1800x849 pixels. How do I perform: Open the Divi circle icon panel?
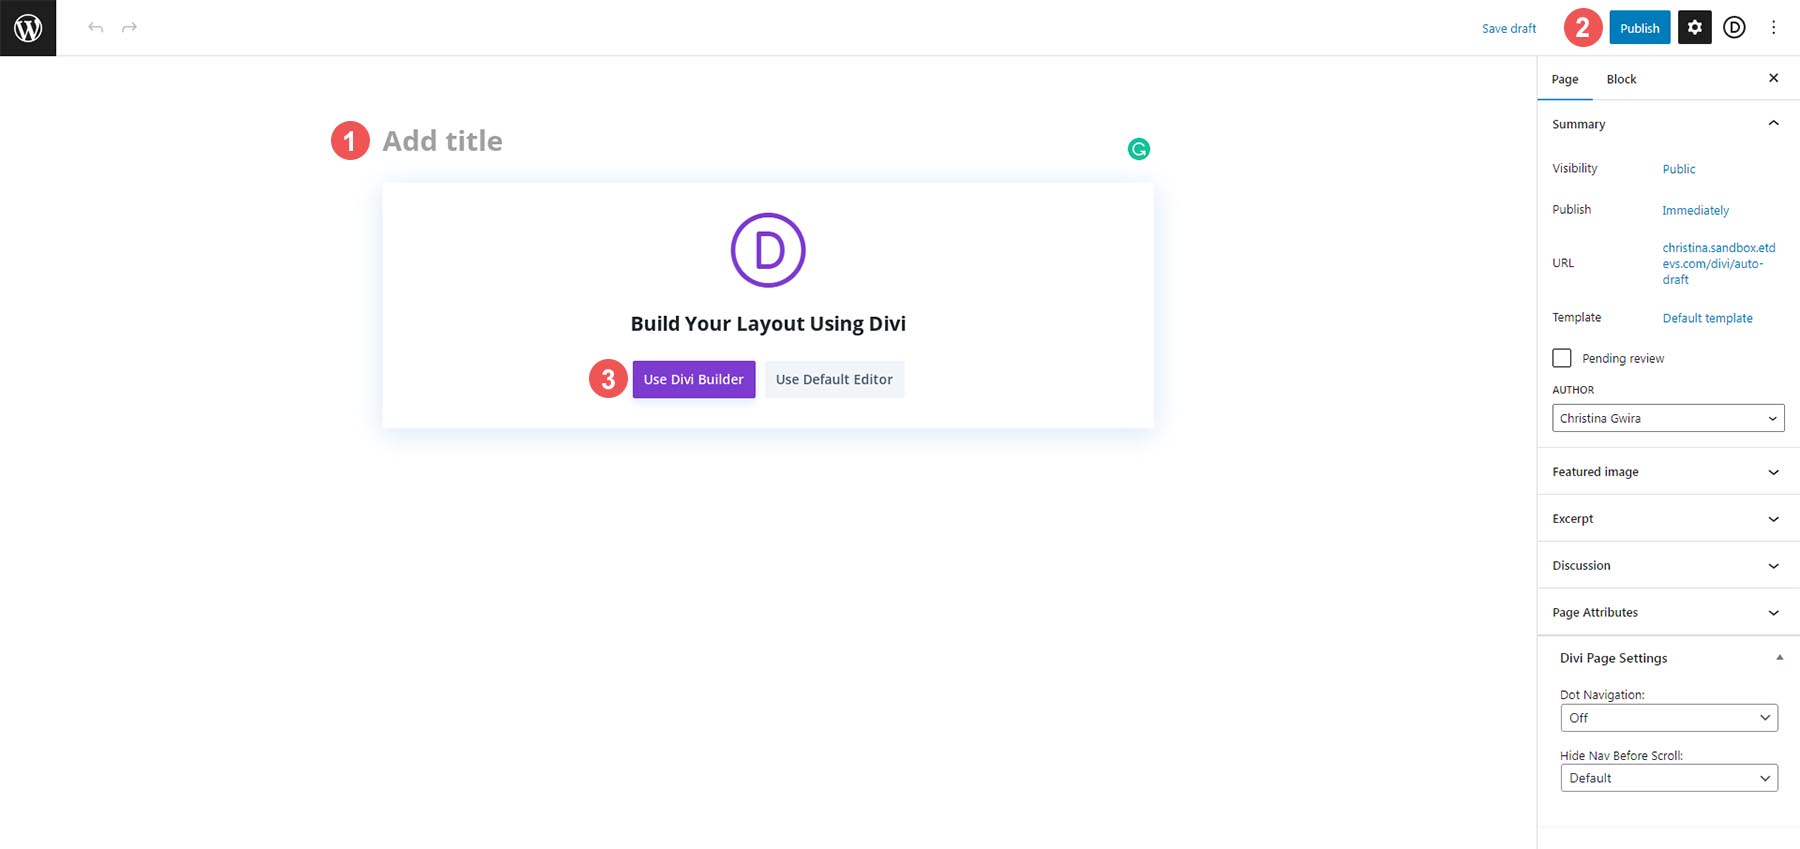[x=1734, y=28]
